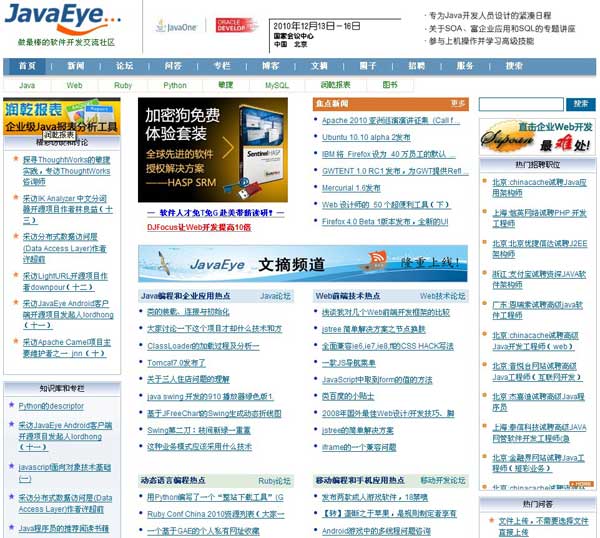Image resolution: width=600 pixels, height=538 pixels.
Task: Open the Swing第二刀 article link
Action: [x=199, y=430]
